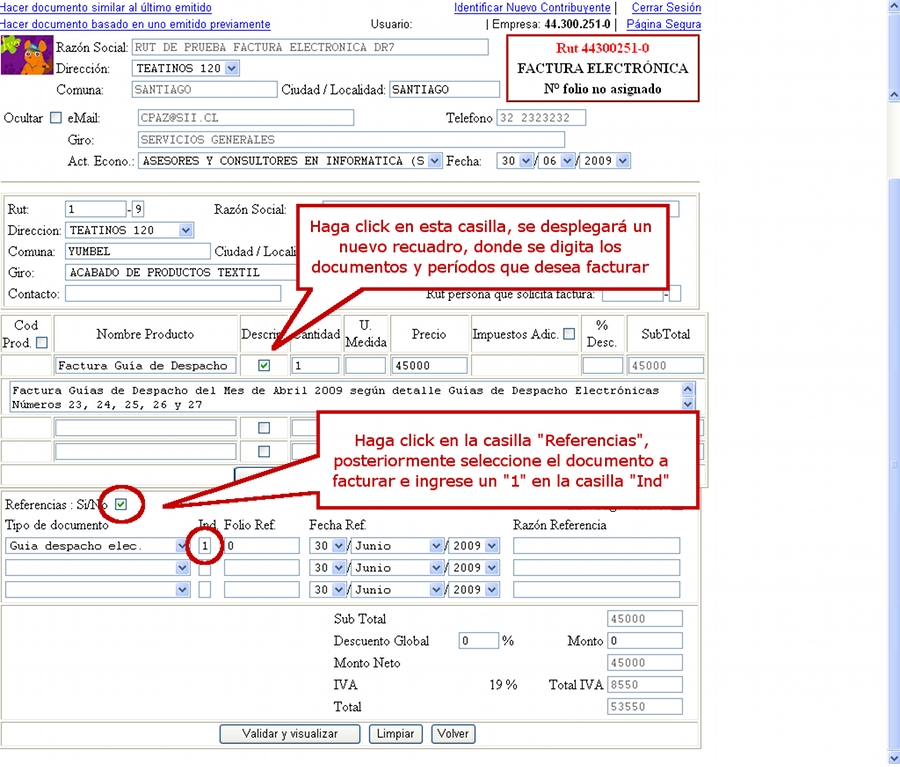
Task: Click the Rut check-digit field containing 9
Action: click(x=138, y=209)
